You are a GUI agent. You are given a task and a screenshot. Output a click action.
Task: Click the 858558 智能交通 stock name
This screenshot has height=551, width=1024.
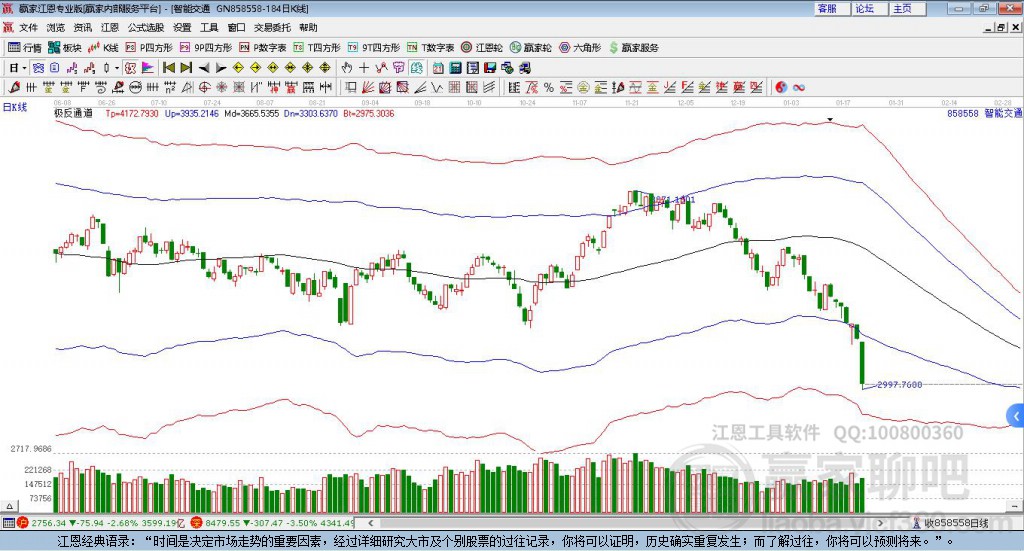[985, 114]
